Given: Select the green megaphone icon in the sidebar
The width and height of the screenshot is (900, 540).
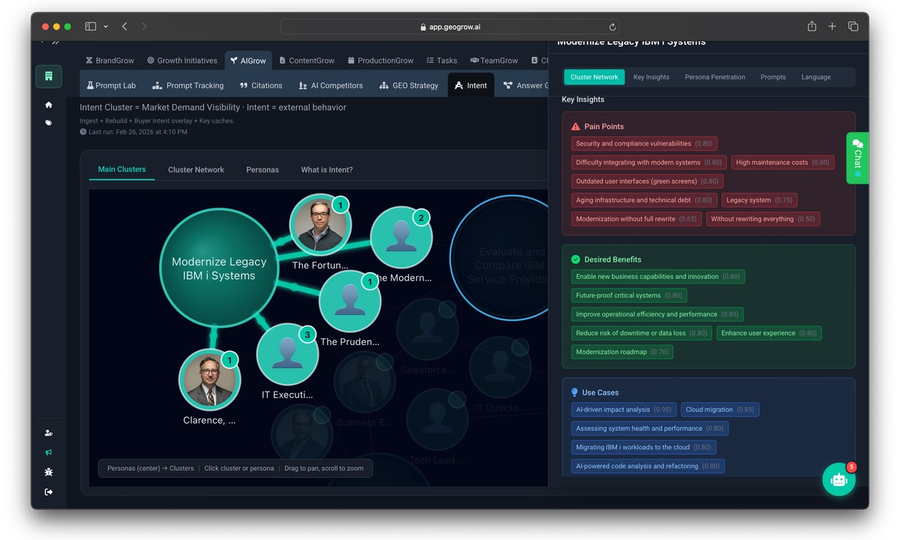Looking at the screenshot, I should click(x=49, y=453).
